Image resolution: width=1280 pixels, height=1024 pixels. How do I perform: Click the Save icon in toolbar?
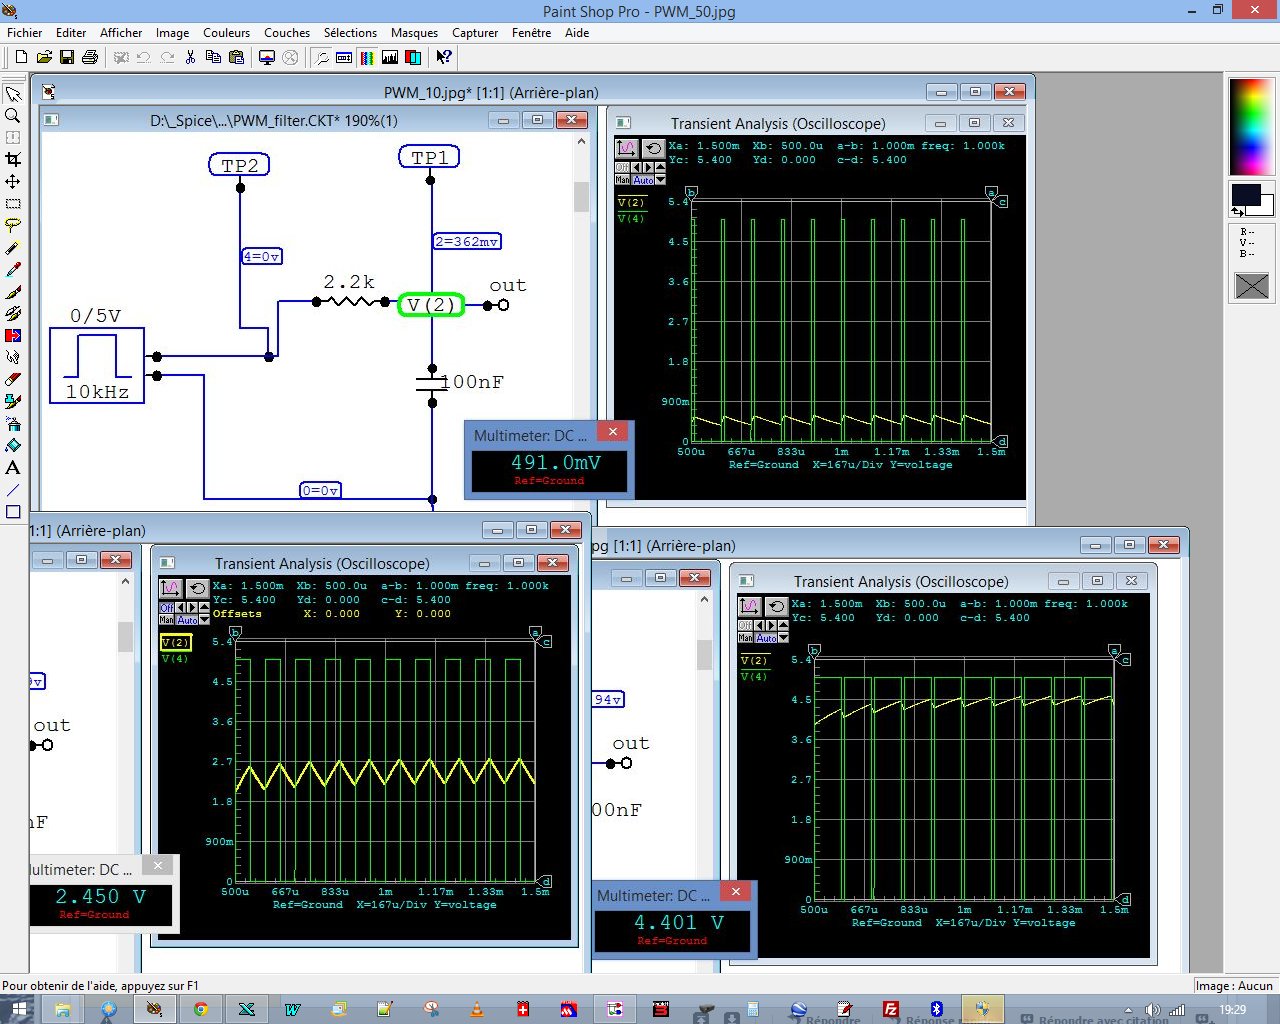(x=67, y=57)
